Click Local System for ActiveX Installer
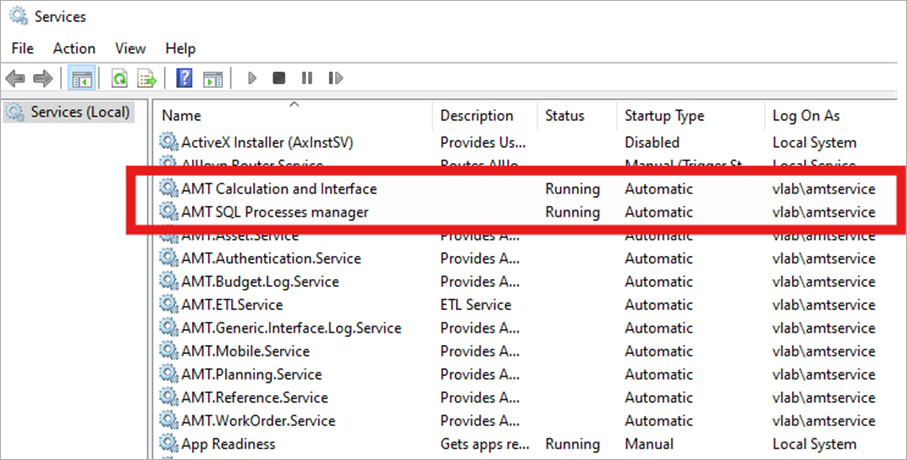Screen dimensions: 907x460 tap(814, 143)
